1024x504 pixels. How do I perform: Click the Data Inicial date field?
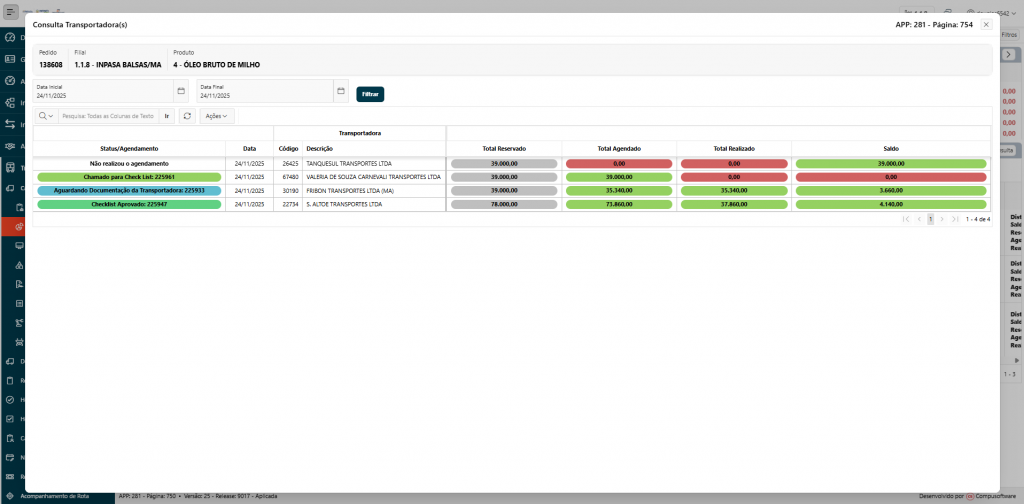(104, 91)
